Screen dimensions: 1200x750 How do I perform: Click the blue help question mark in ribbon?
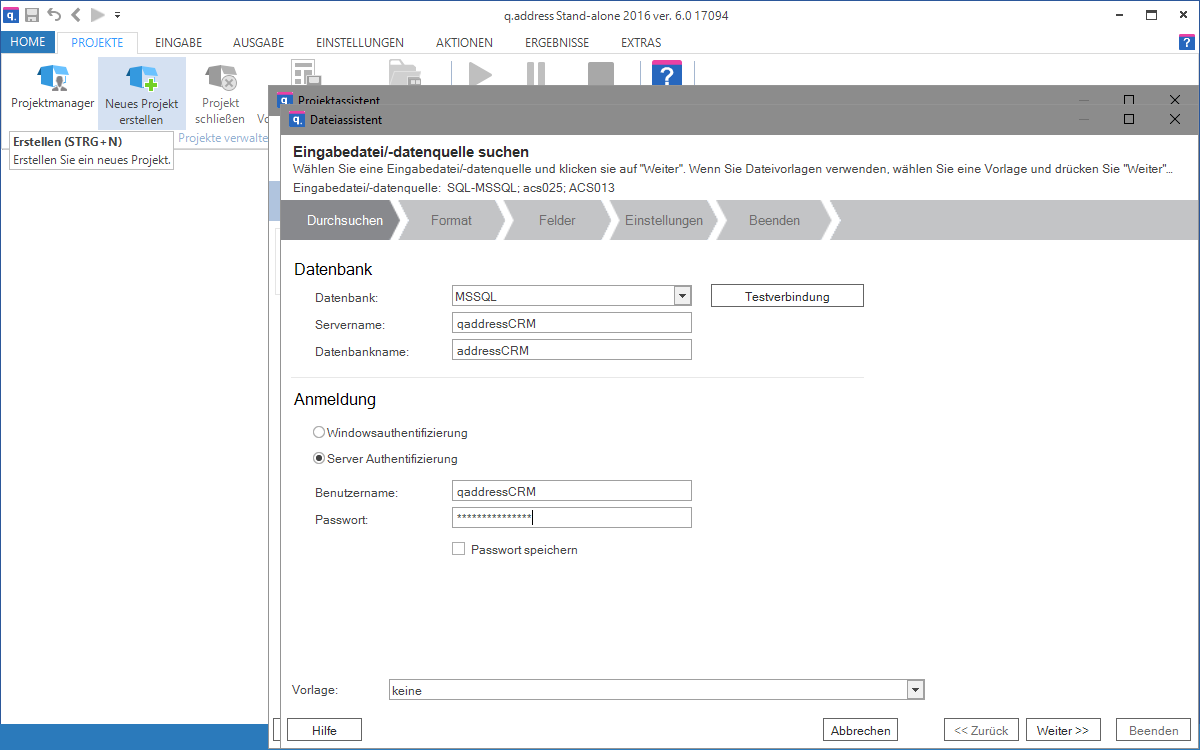[666, 75]
